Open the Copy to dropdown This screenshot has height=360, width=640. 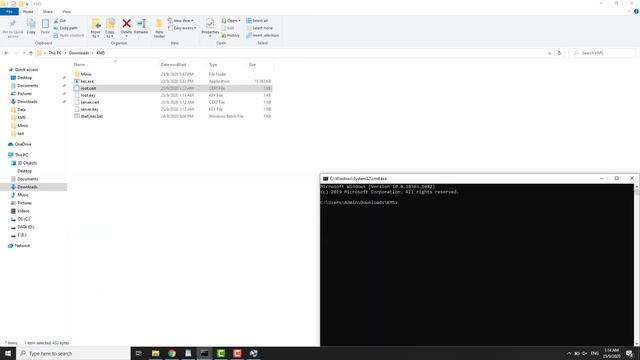110,28
